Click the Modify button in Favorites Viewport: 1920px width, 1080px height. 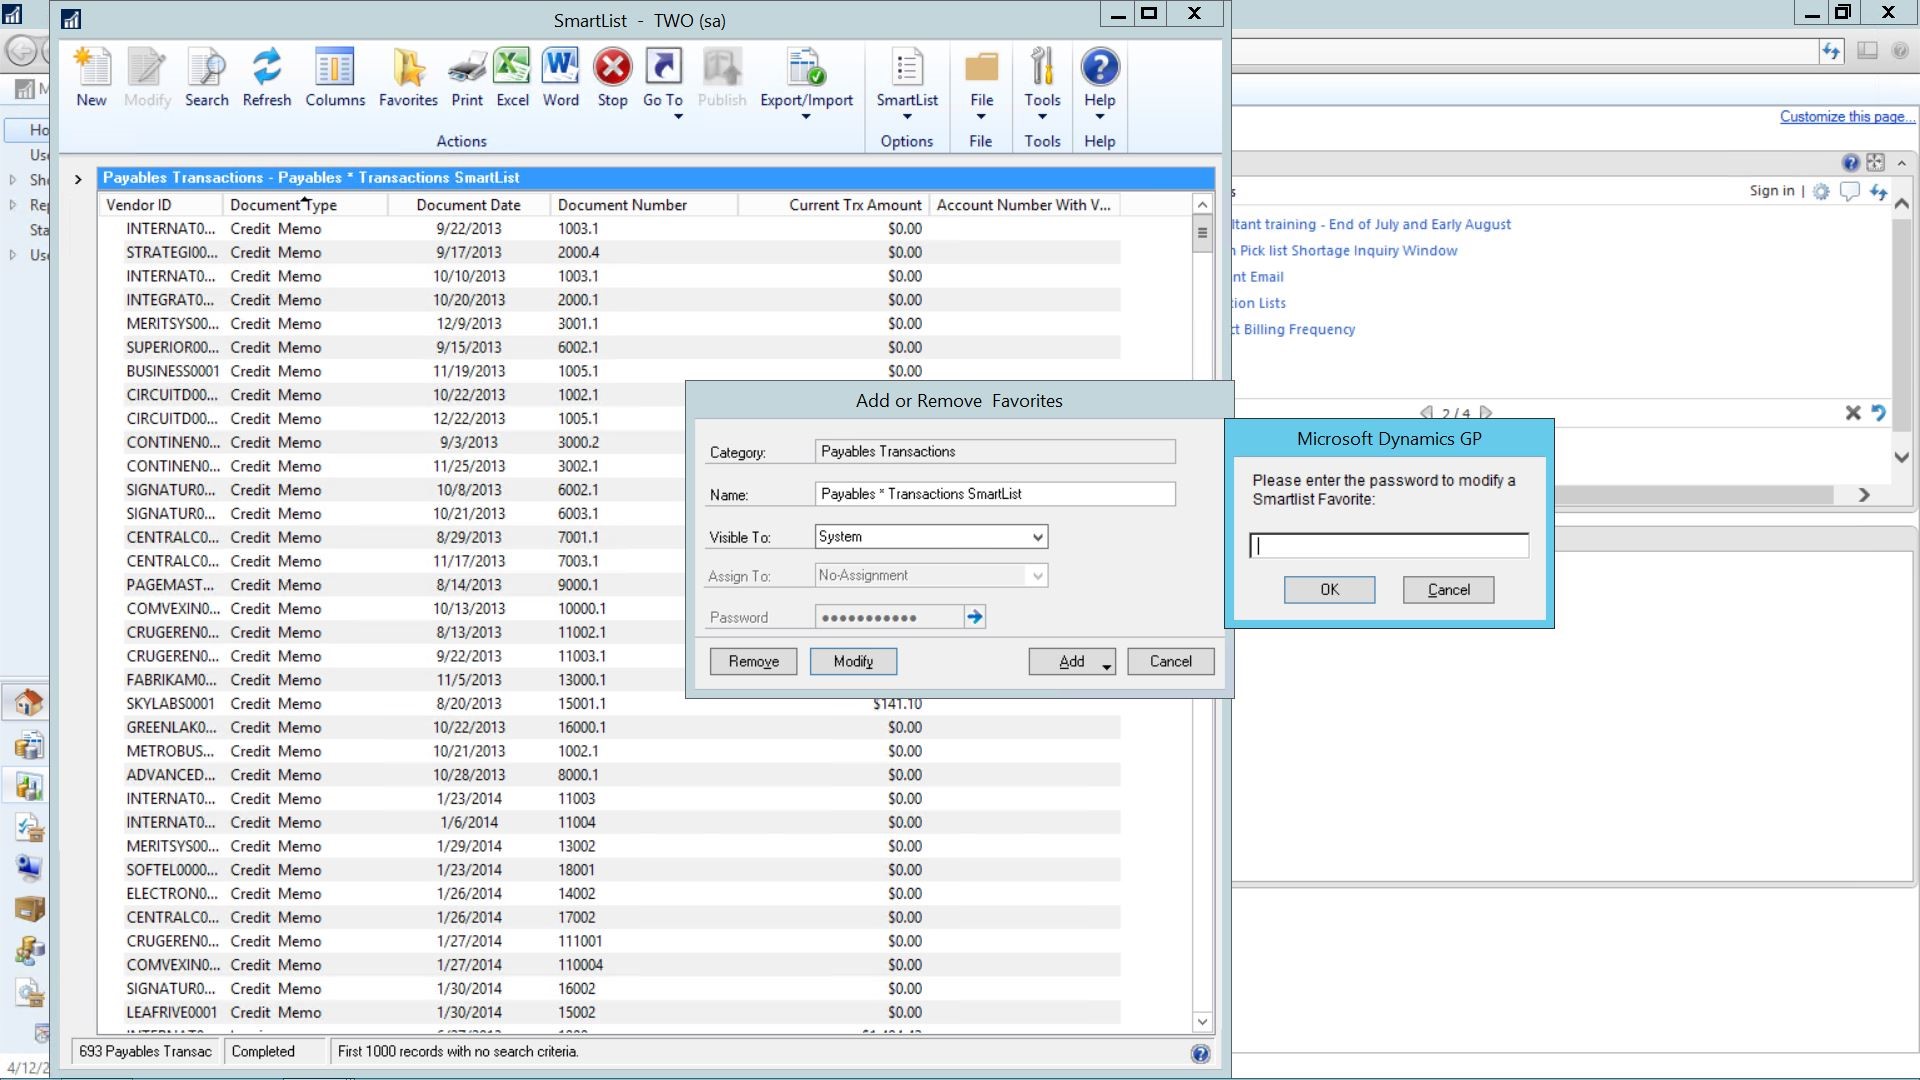[852, 662]
